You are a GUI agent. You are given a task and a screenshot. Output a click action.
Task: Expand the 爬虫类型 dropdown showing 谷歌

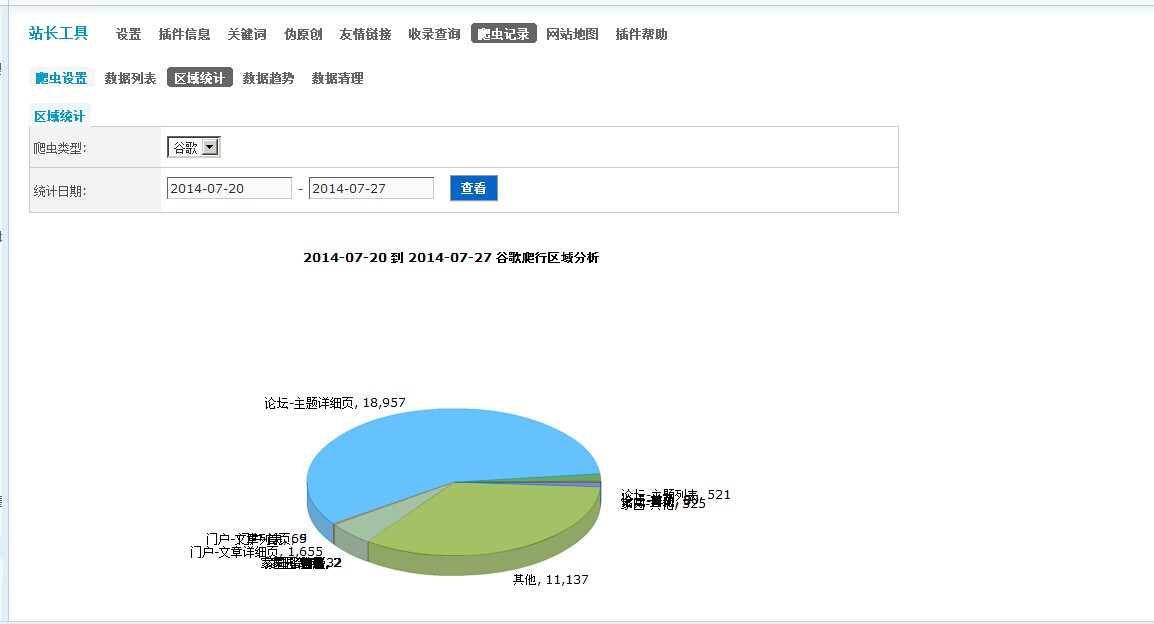click(194, 147)
